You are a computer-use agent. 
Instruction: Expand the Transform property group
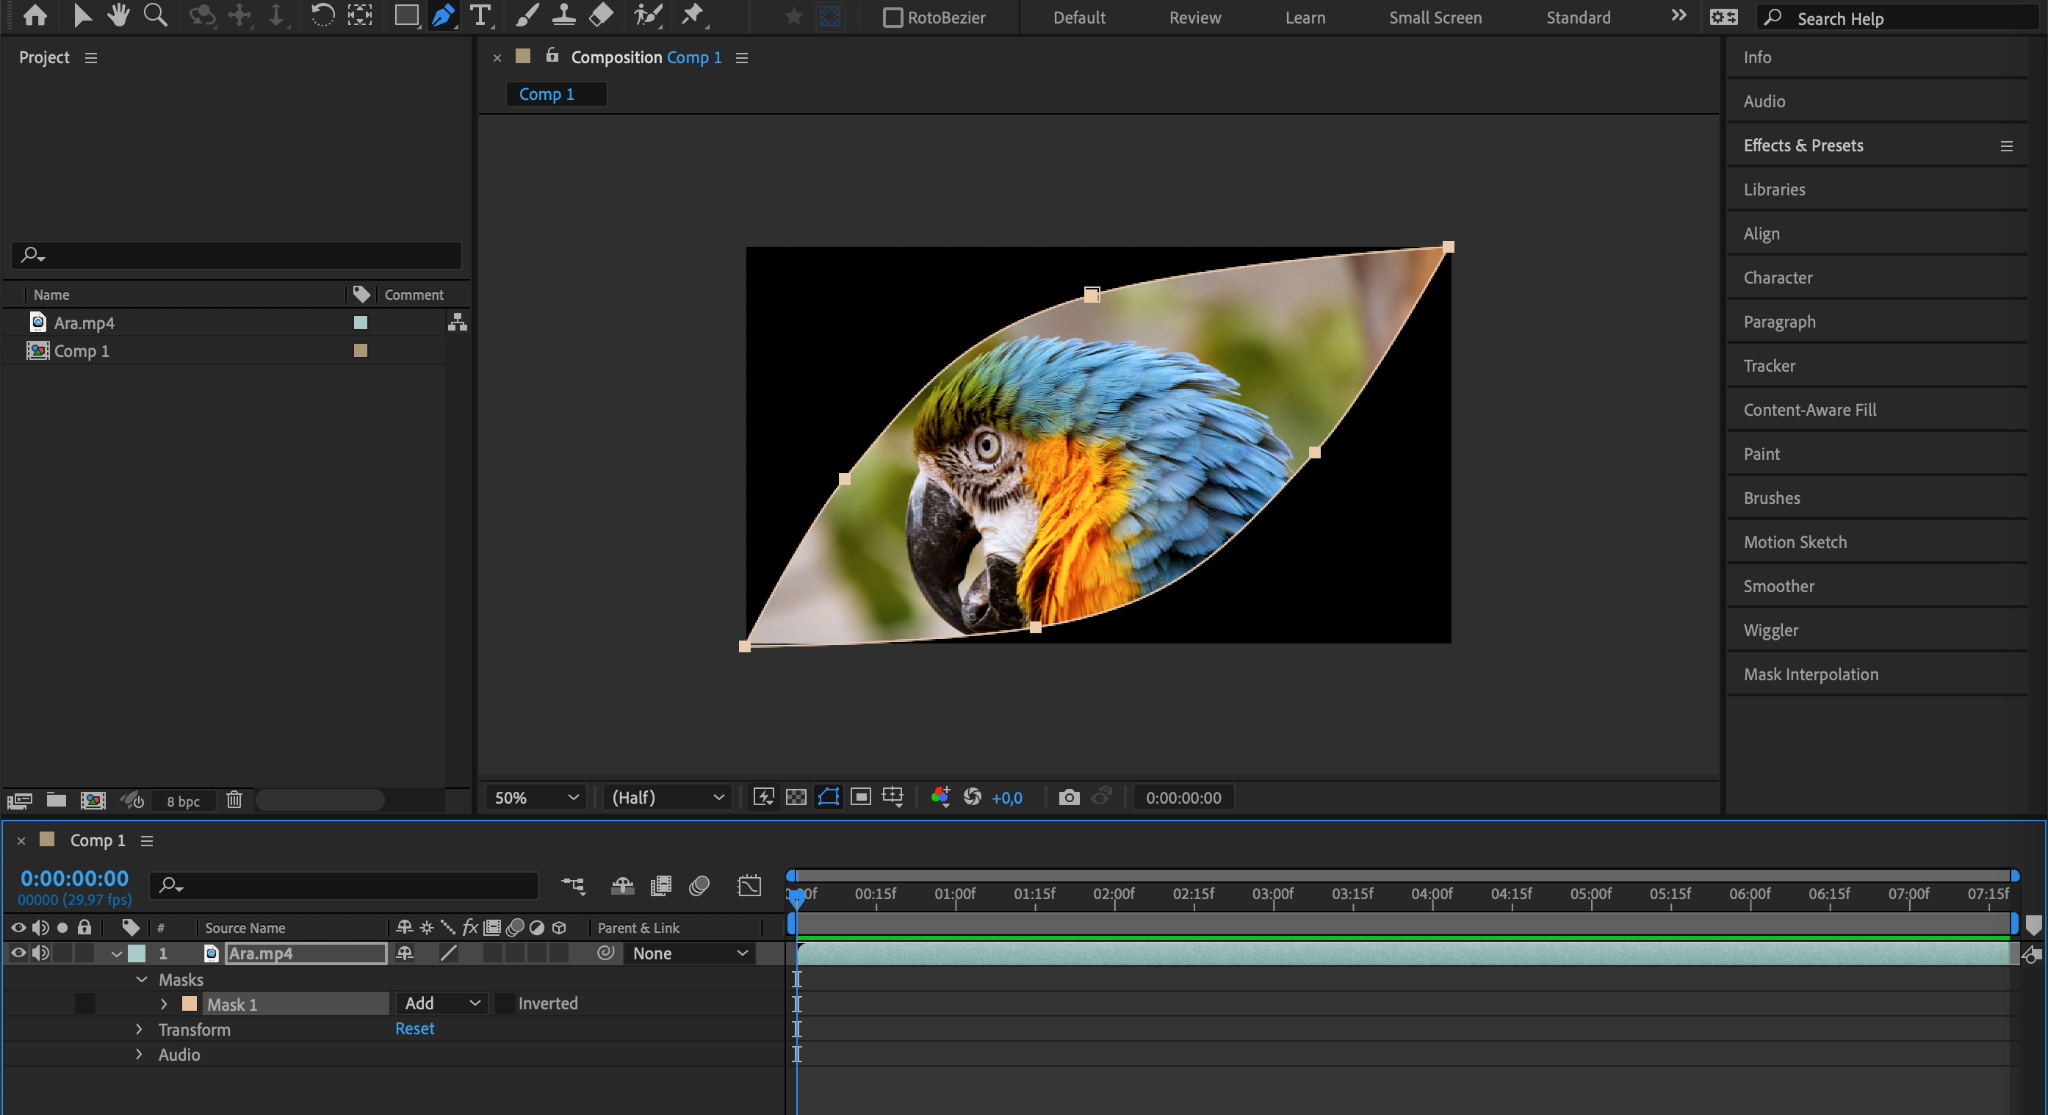point(139,1029)
